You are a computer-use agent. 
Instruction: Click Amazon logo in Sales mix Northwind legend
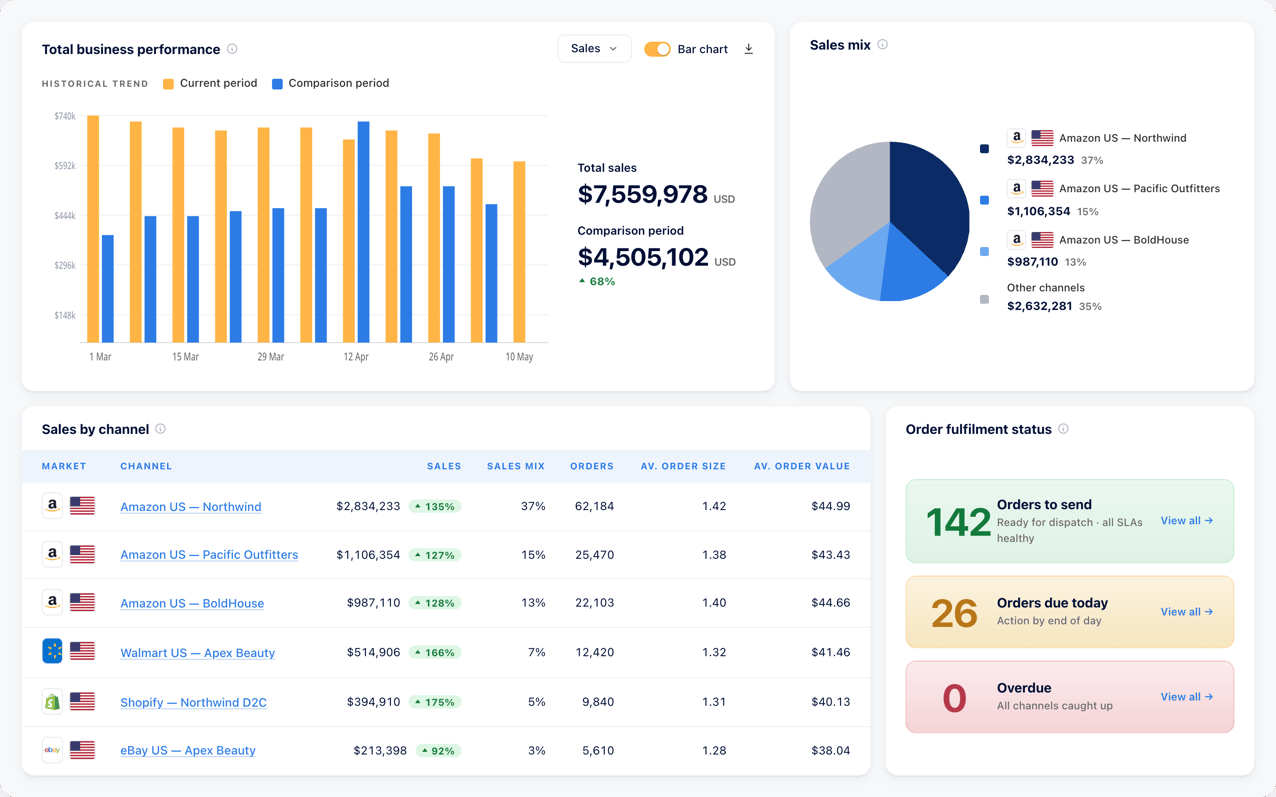tap(1016, 138)
